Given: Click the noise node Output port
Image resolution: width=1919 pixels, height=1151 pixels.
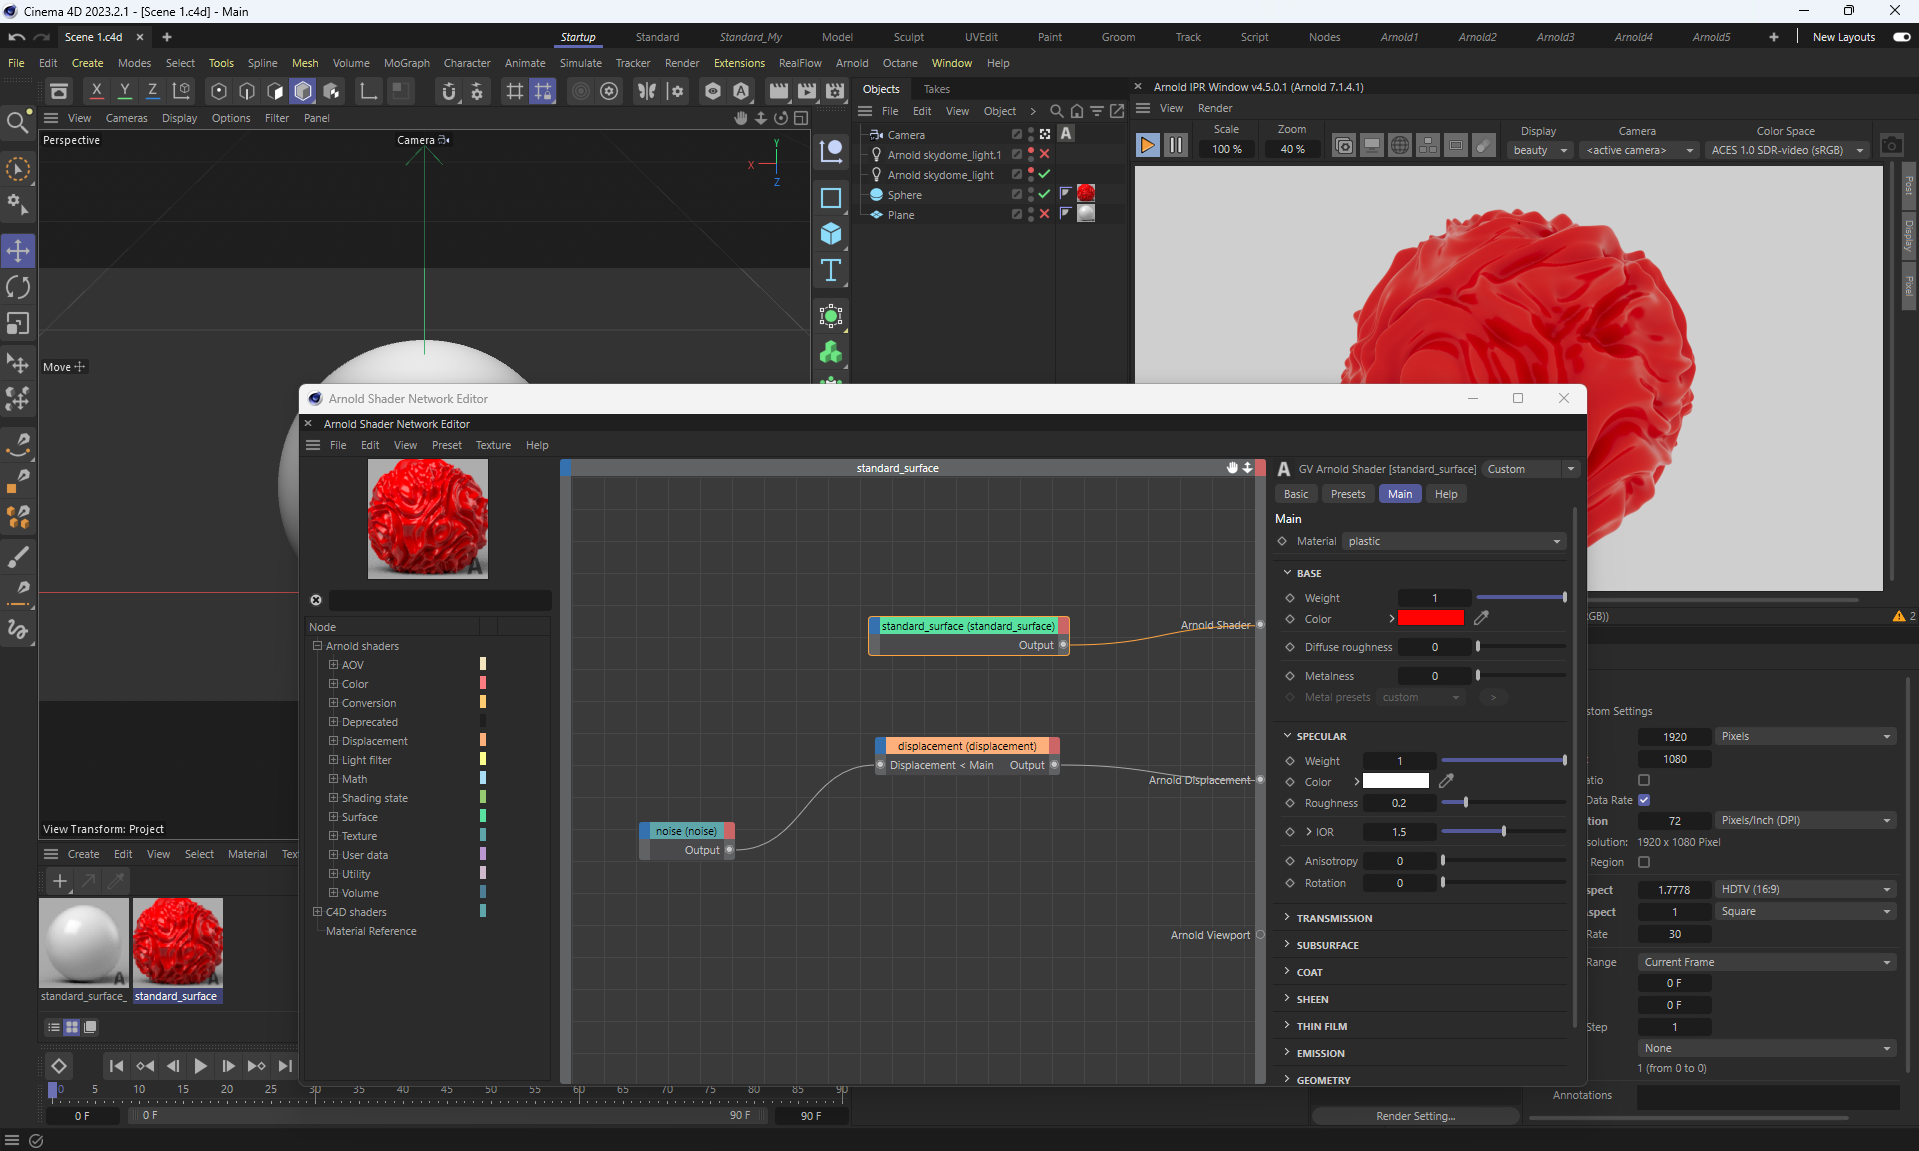Looking at the screenshot, I should 729,850.
